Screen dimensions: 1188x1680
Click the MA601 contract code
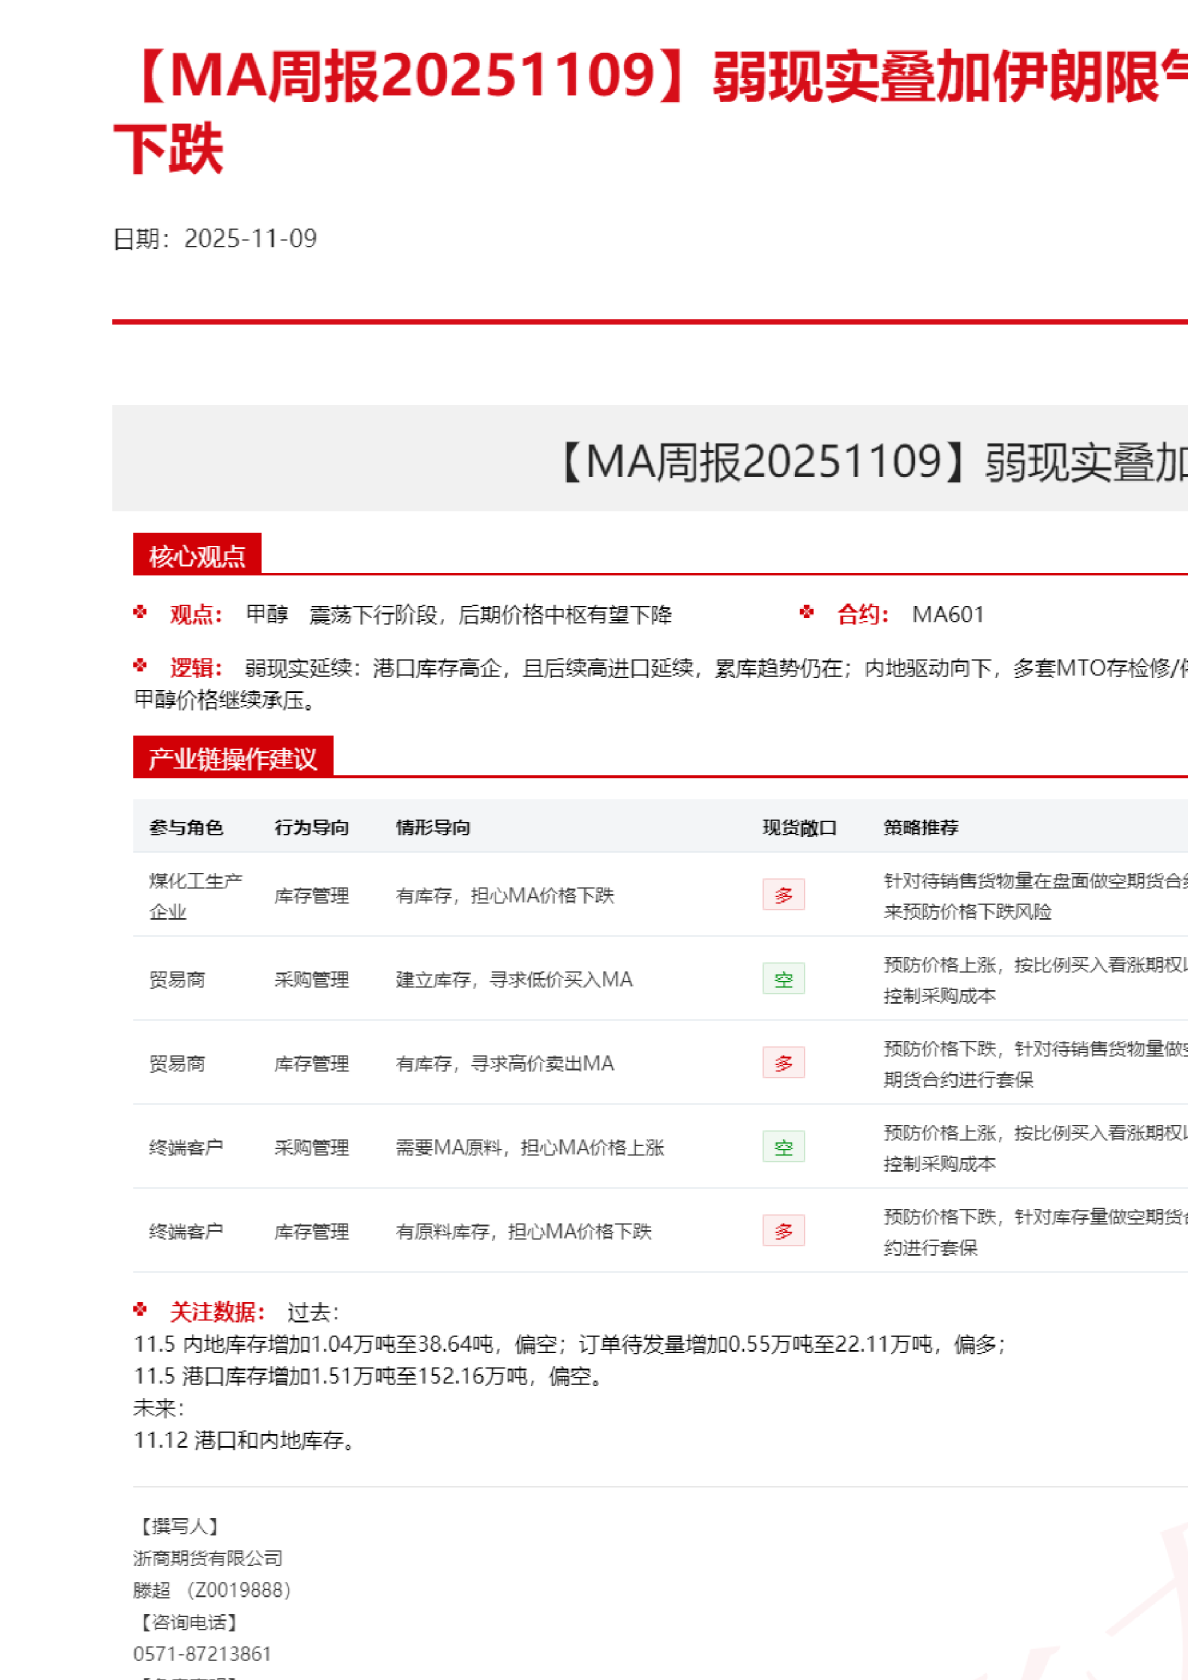point(947,614)
